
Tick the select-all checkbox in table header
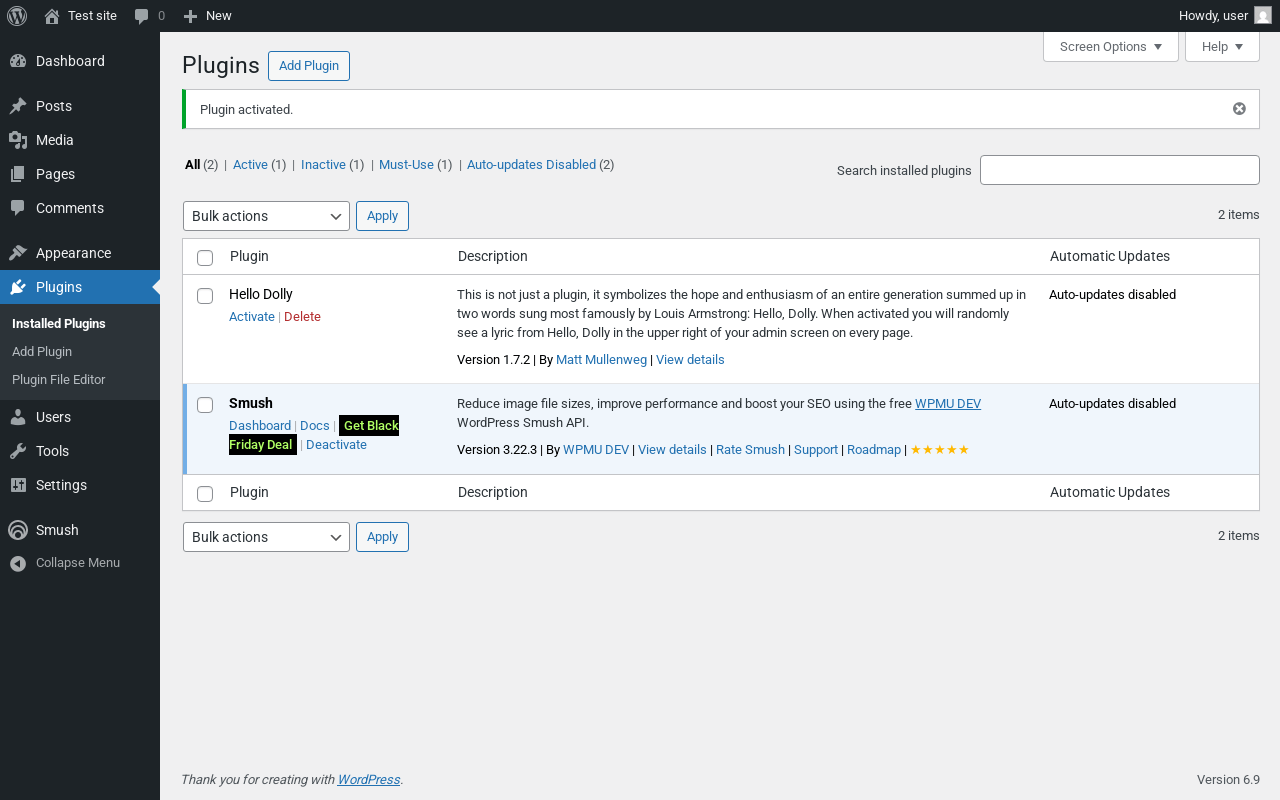tap(205, 258)
